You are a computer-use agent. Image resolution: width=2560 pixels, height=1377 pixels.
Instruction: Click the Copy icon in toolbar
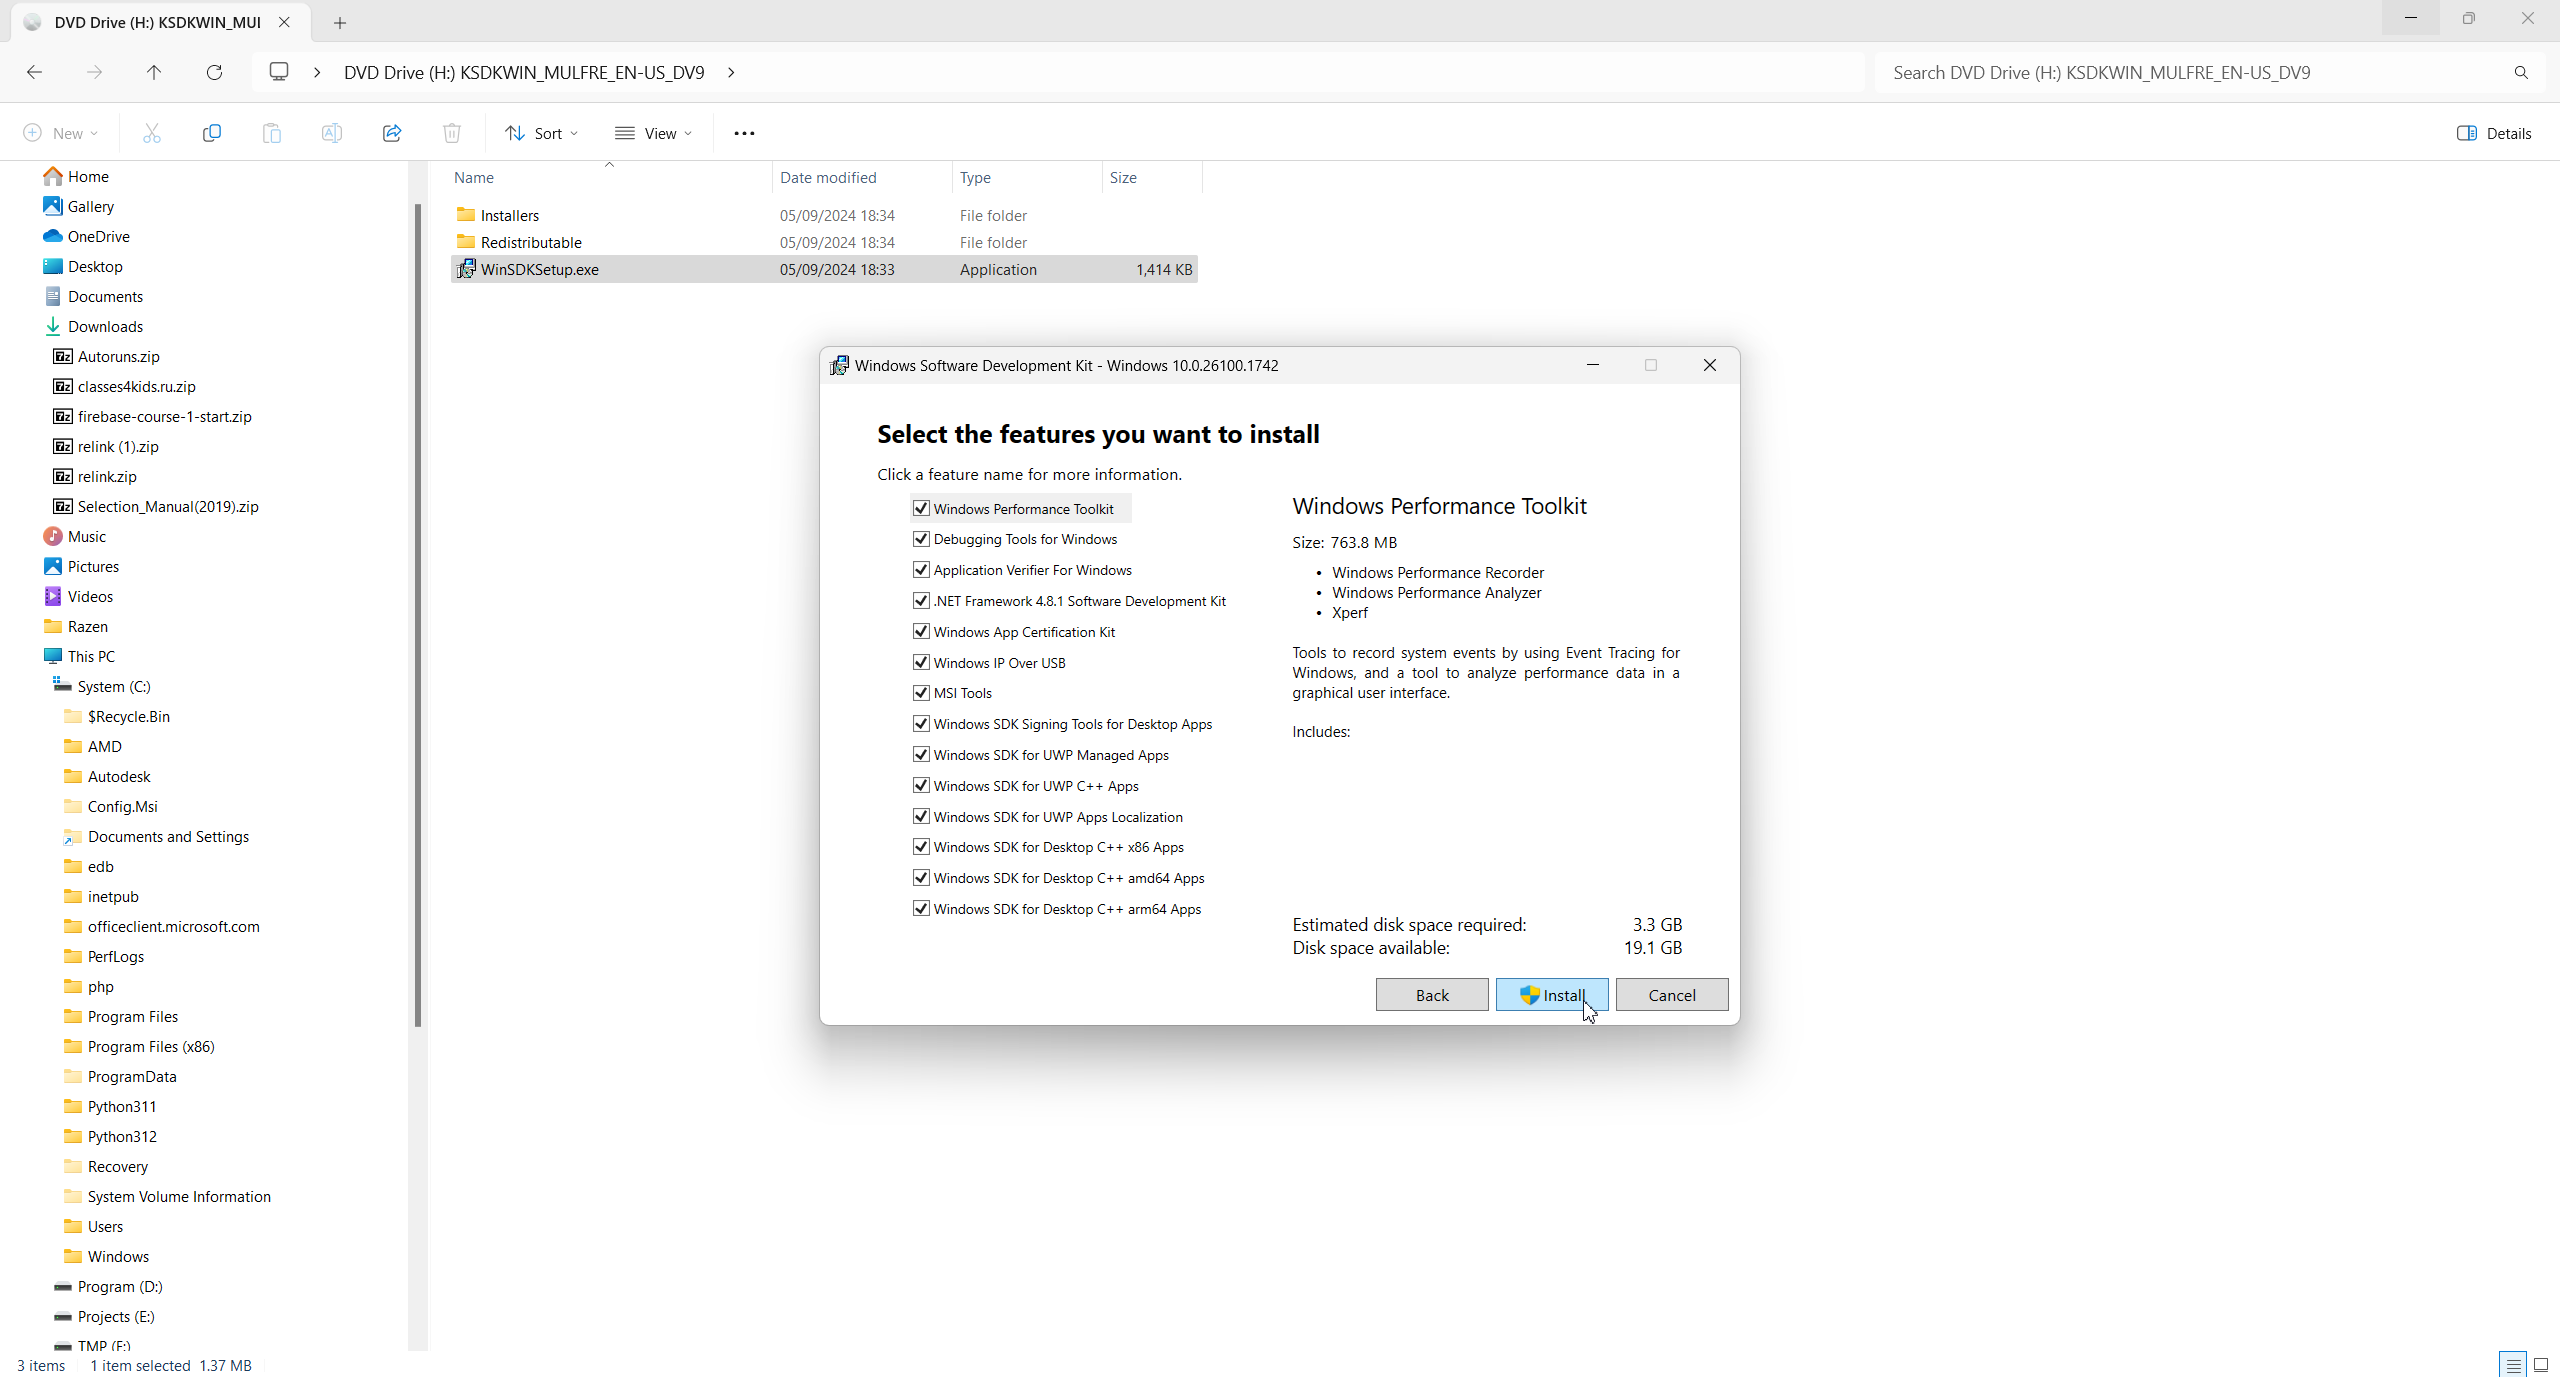pos(212,133)
